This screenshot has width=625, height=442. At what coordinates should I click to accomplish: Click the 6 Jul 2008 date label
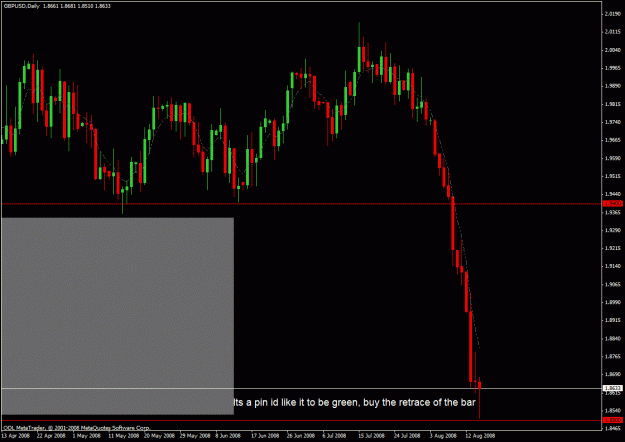pyautogui.click(x=334, y=436)
